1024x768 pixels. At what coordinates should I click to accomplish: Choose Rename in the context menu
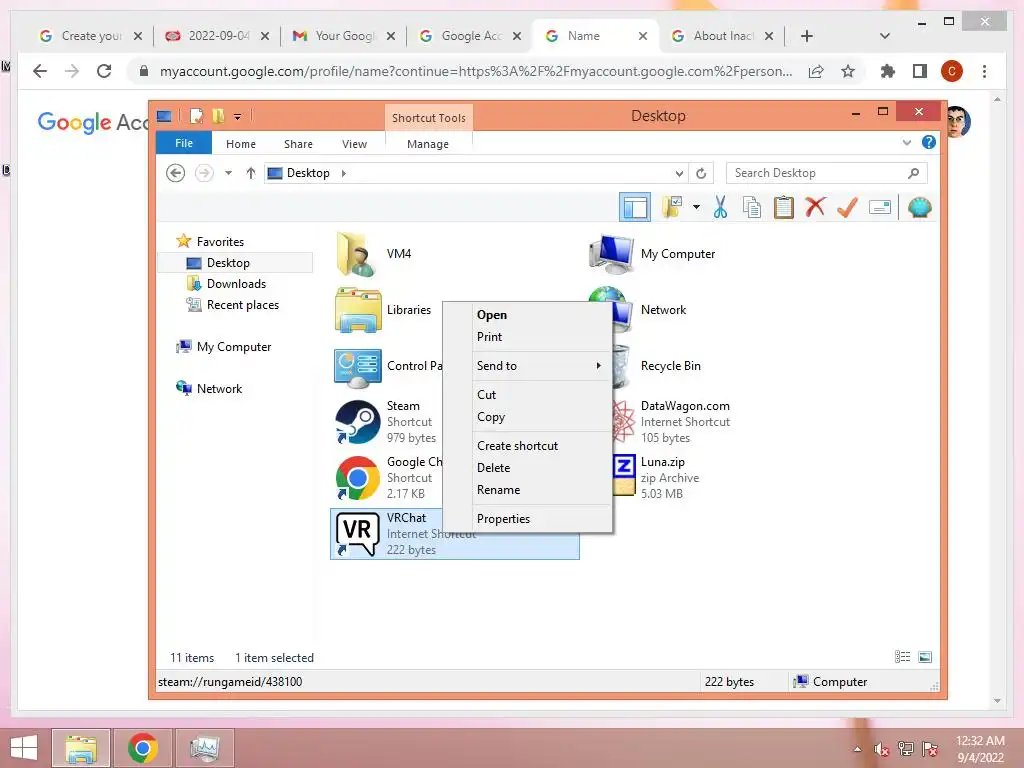point(498,490)
